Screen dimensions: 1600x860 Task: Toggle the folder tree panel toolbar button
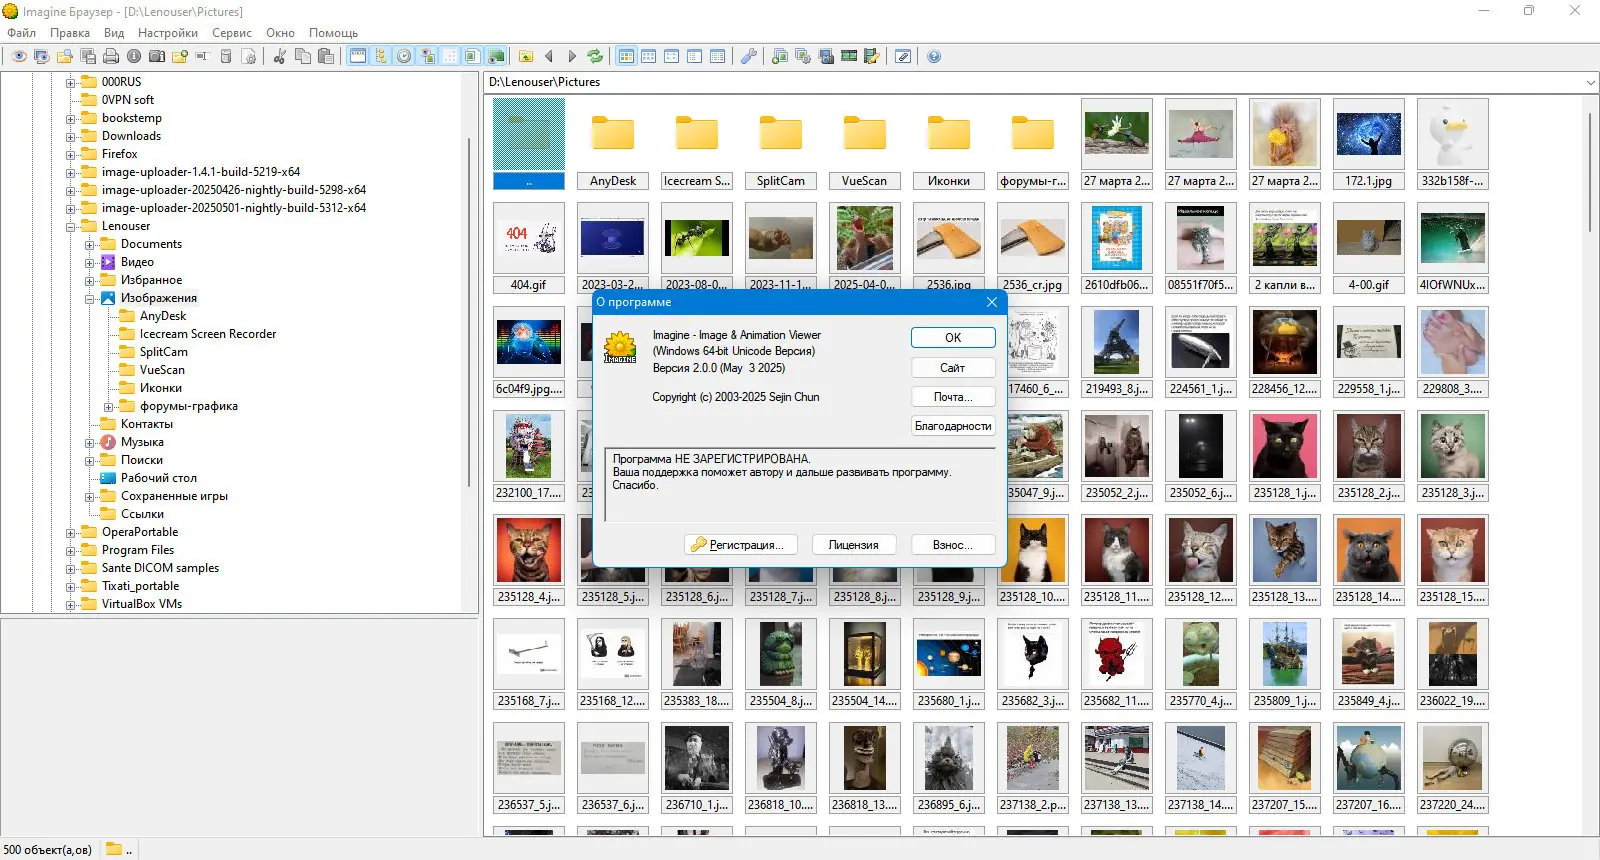[381, 57]
